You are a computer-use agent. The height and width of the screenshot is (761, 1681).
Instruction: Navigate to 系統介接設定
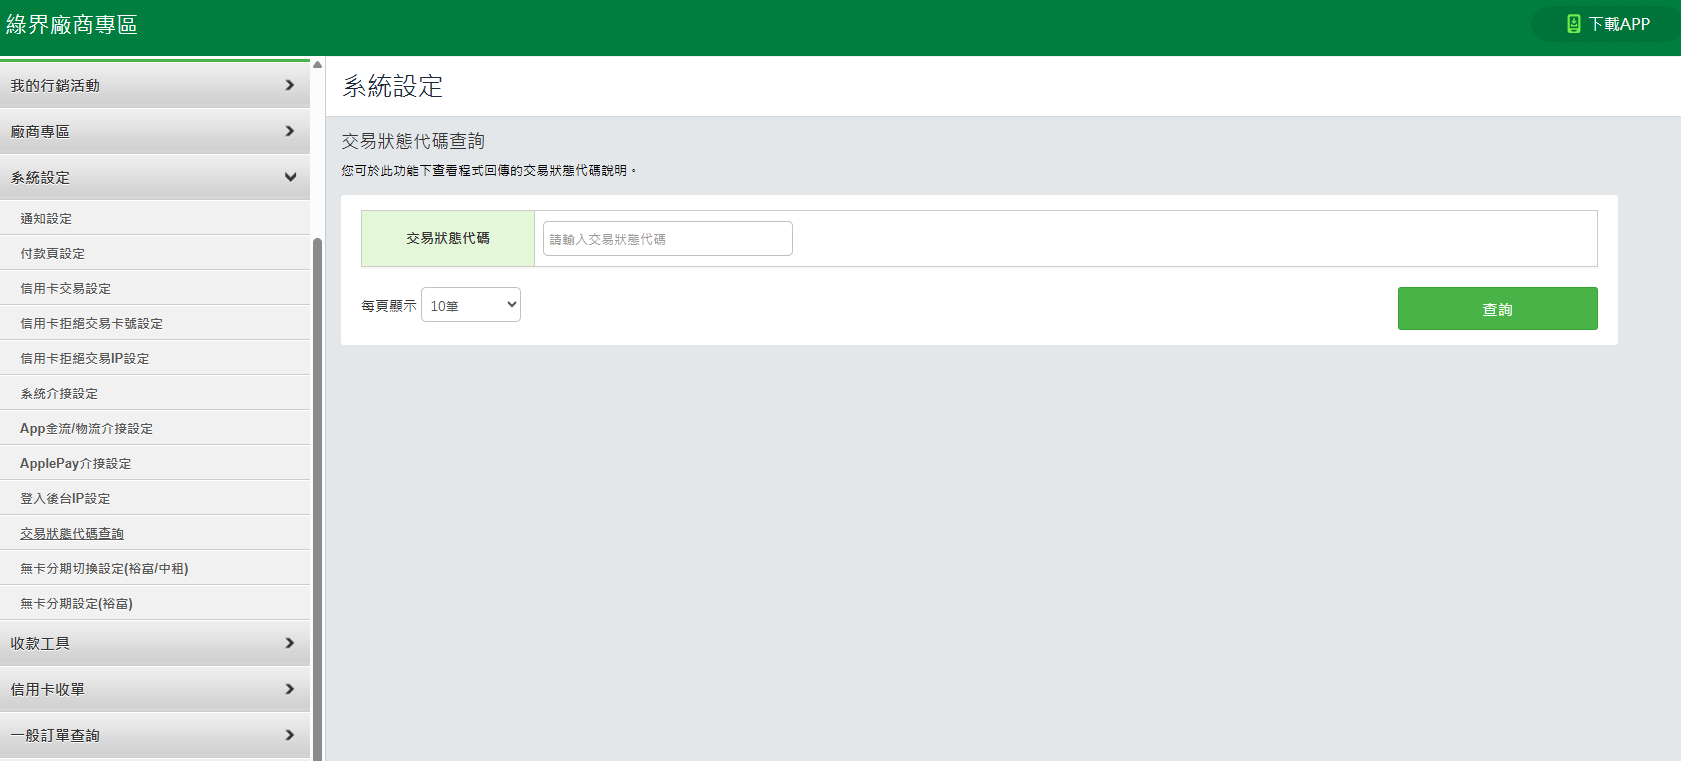pyautogui.click(x=59, y=394)
